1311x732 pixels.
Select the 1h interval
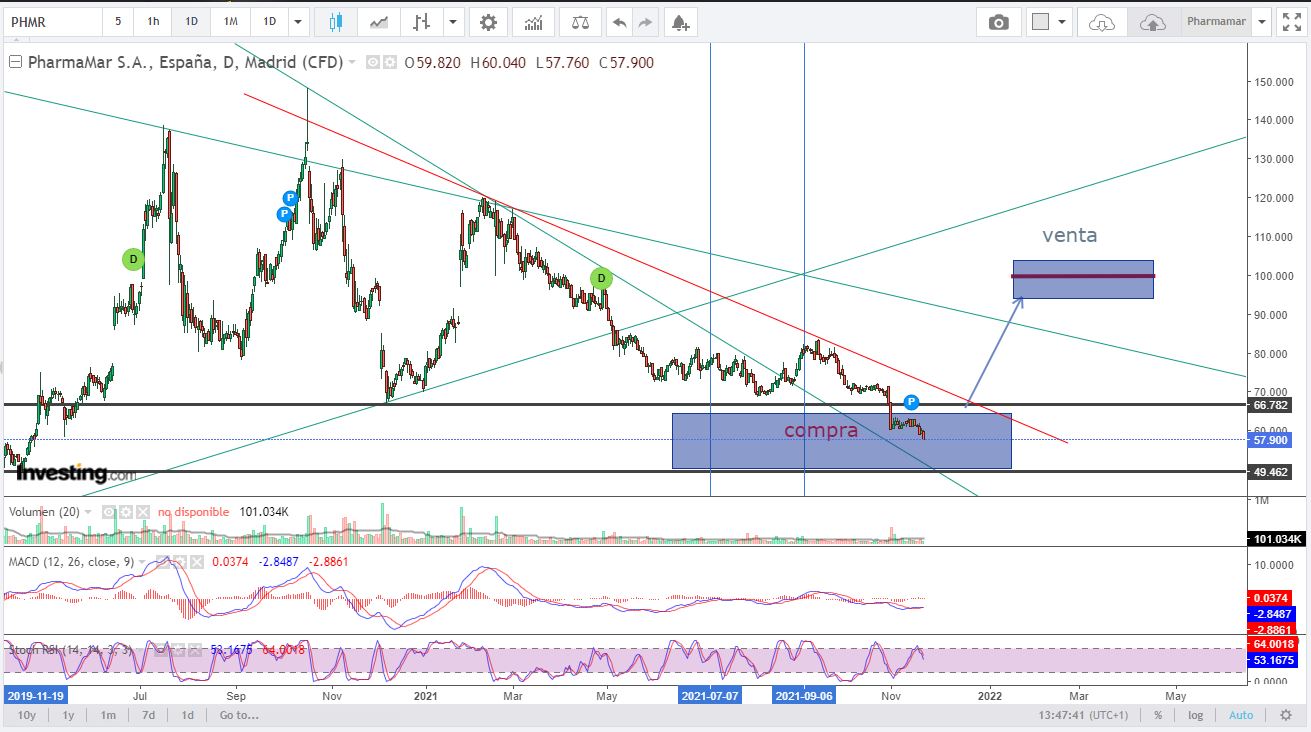[x=152, y=22]
